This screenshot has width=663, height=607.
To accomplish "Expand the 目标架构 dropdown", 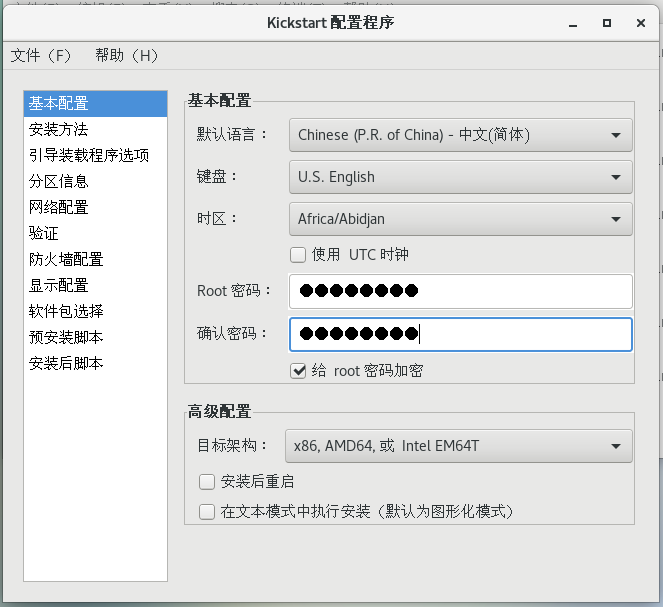I will click(x=459, y=446).
